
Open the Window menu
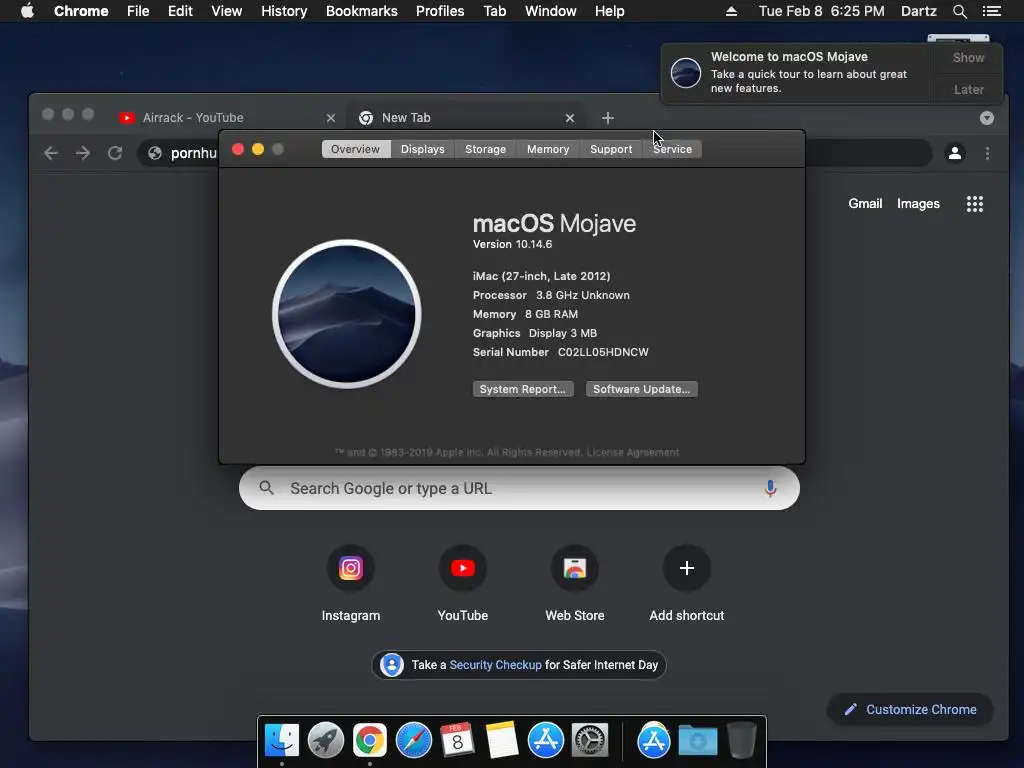click(551, 11)
